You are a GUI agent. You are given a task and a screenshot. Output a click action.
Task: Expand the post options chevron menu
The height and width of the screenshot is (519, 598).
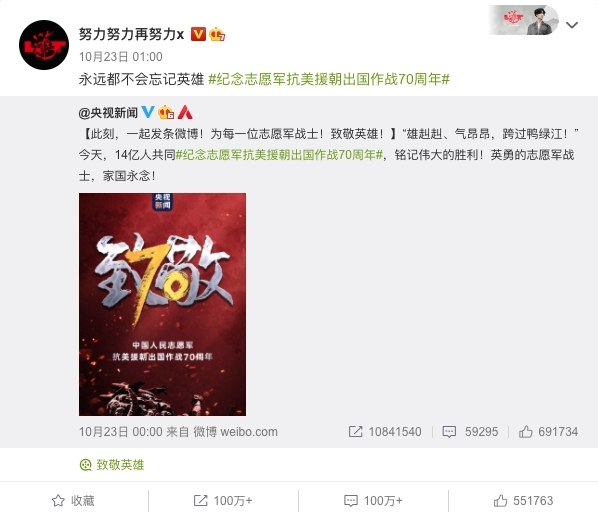click(572, 25)
